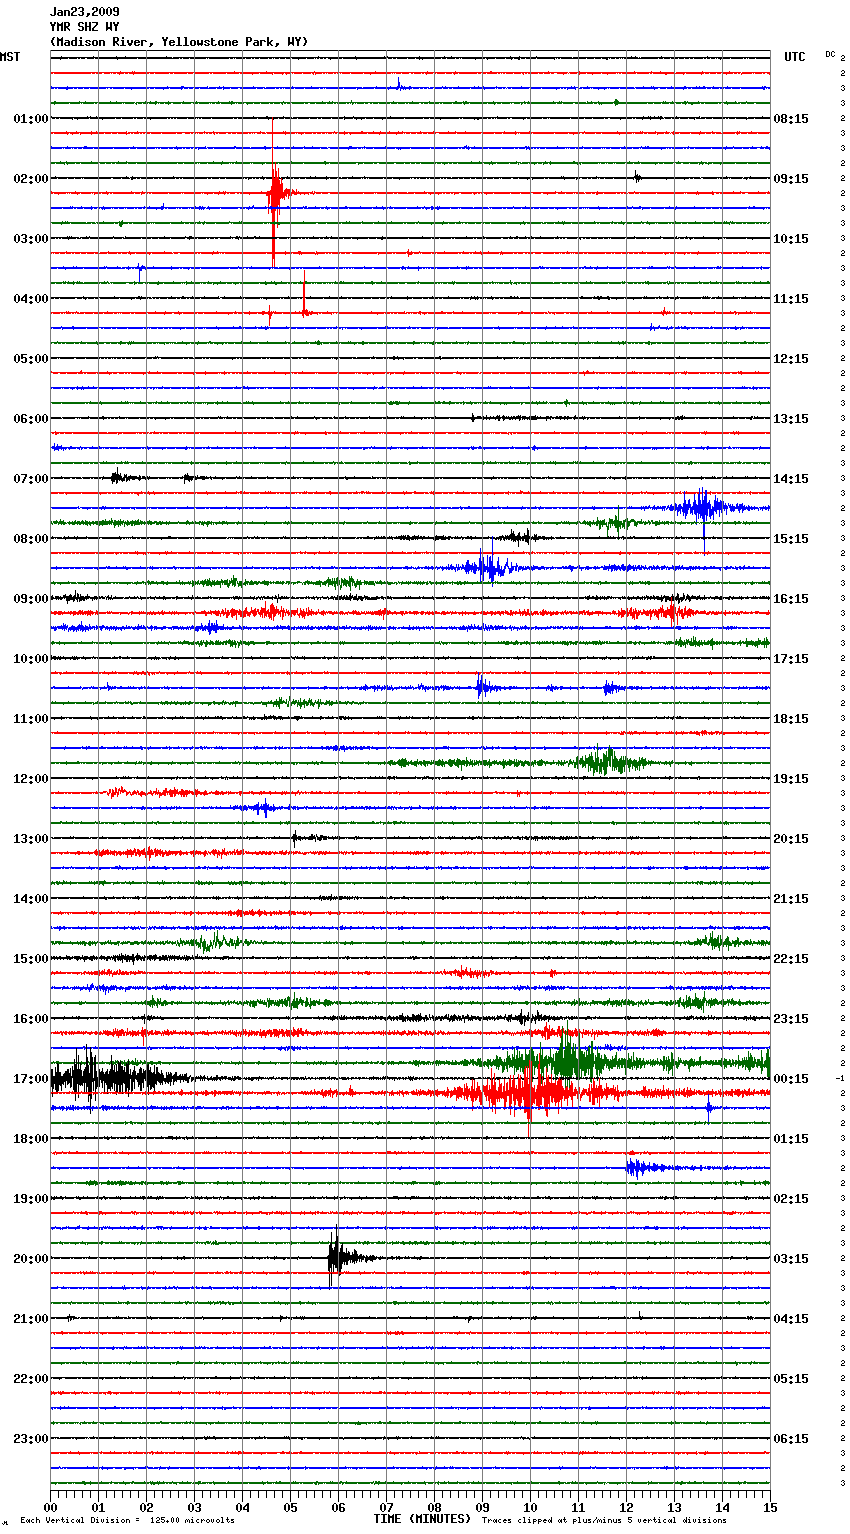The image size is (850, 1534).
Task: Select the "11:00" MST hour label
Action: pyautogui.click(x=31, y=719)
